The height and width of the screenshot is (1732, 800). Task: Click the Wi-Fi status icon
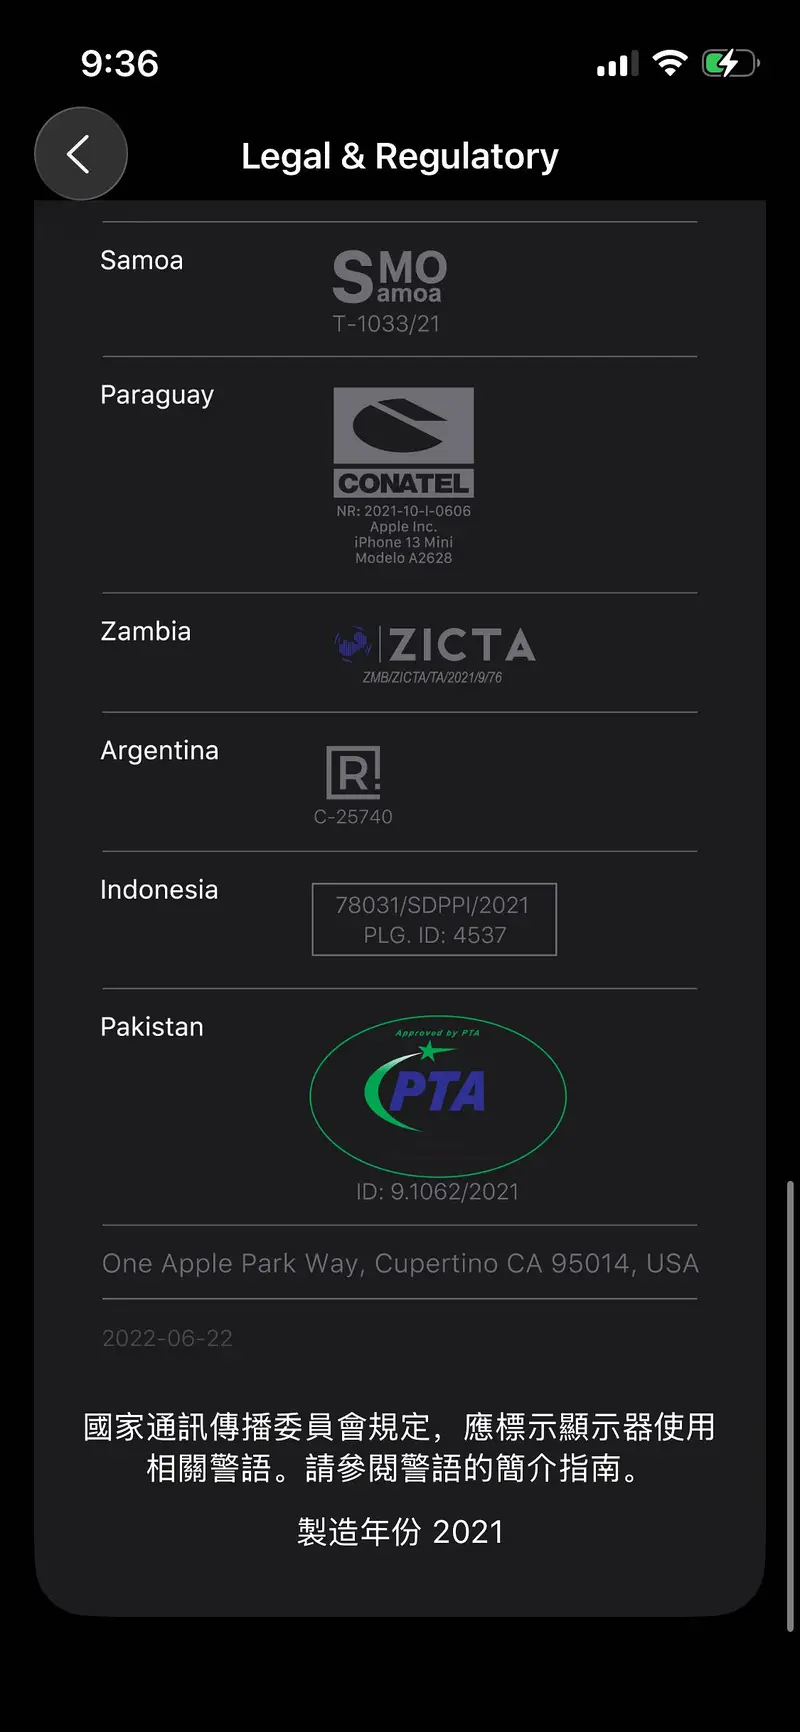pyautogui.click(x=670, y=64)
